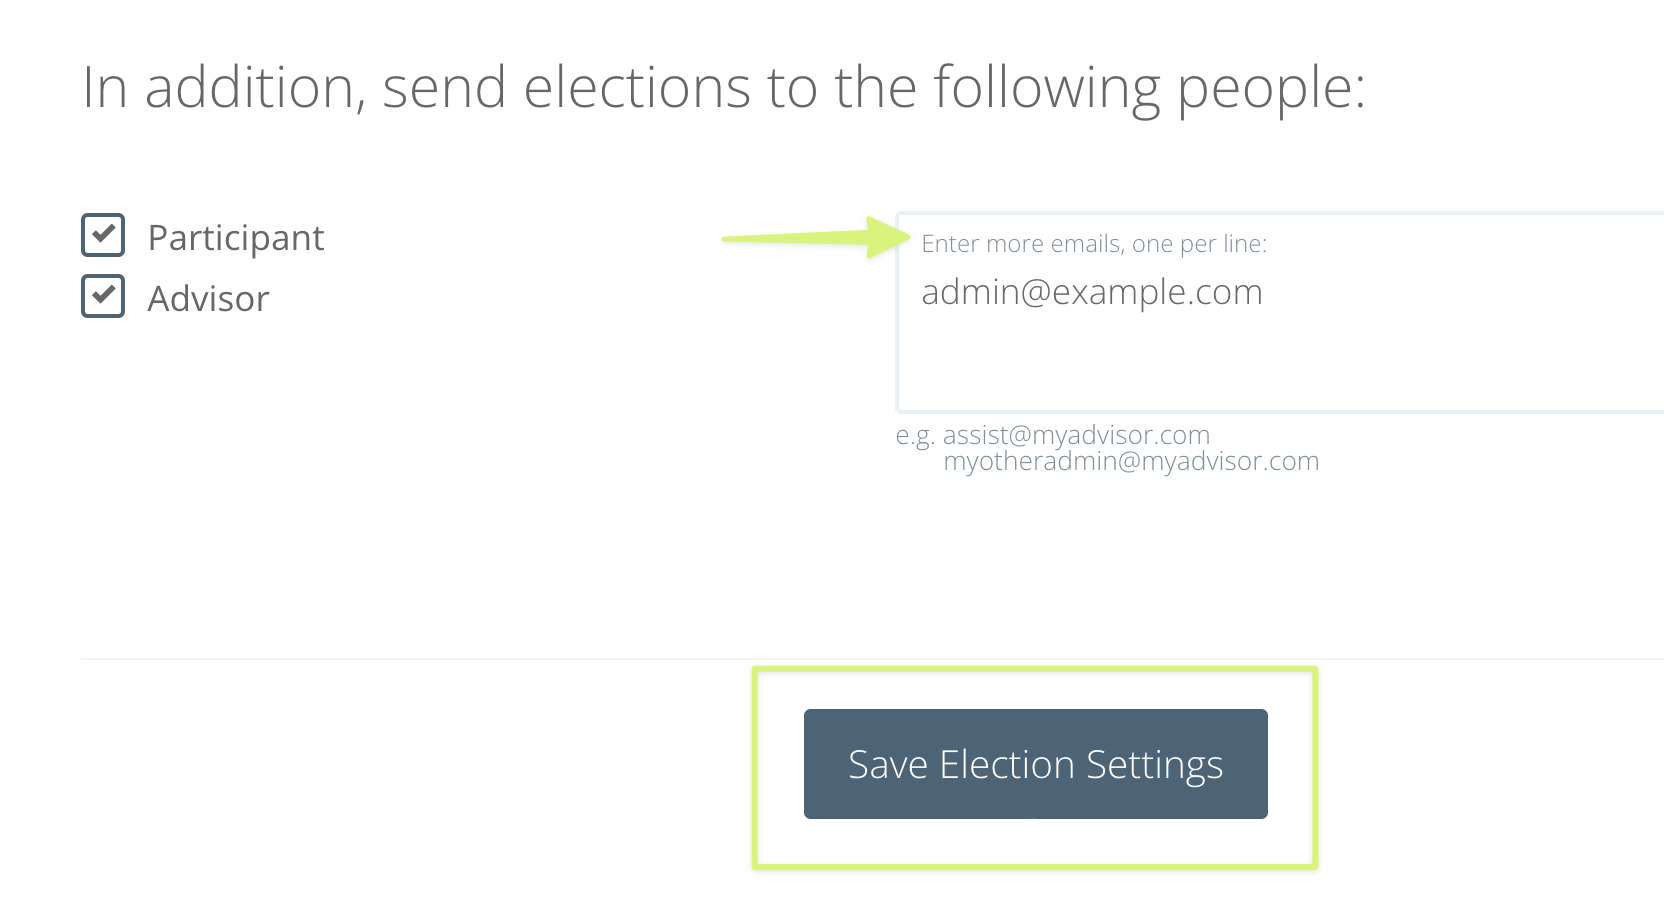Click the blank area below admin@example.com
The image size is (1664, 906).
1200,360
